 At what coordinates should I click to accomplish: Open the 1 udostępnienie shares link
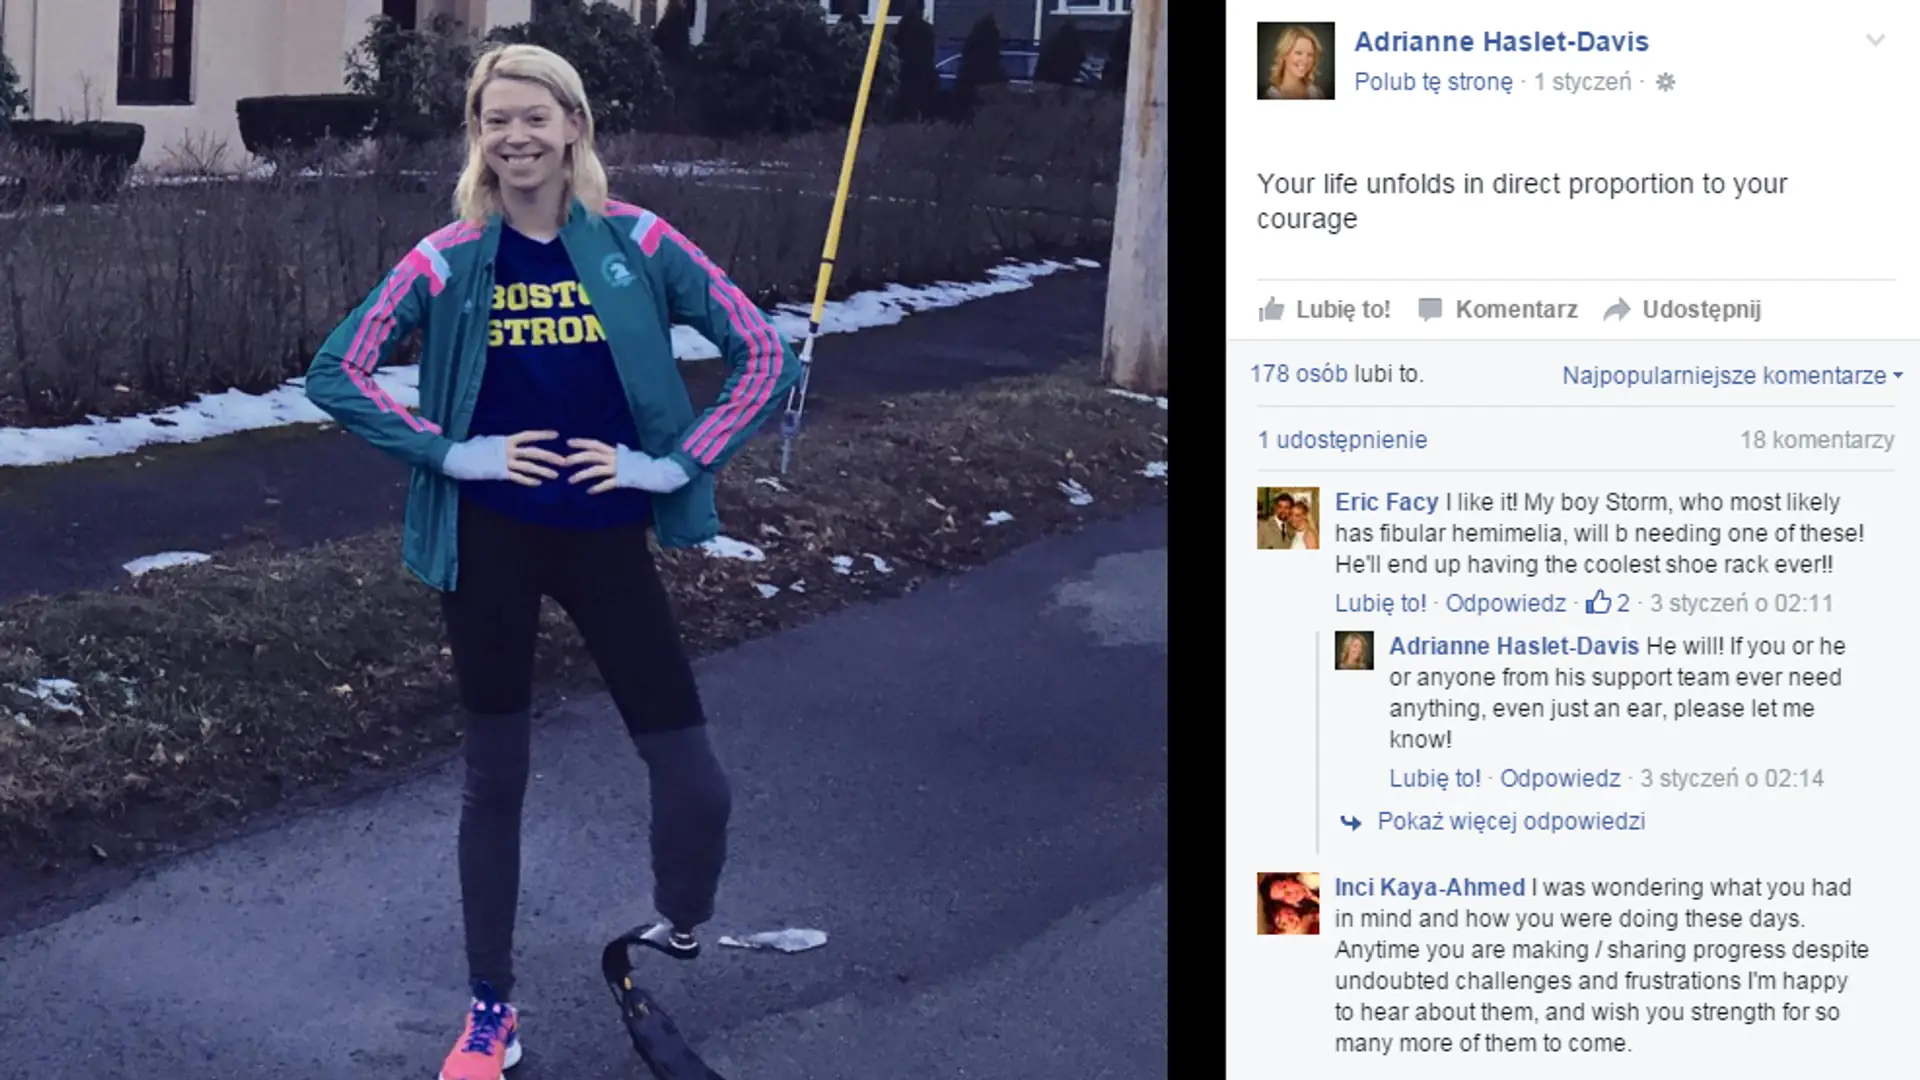pos(1342,440)
